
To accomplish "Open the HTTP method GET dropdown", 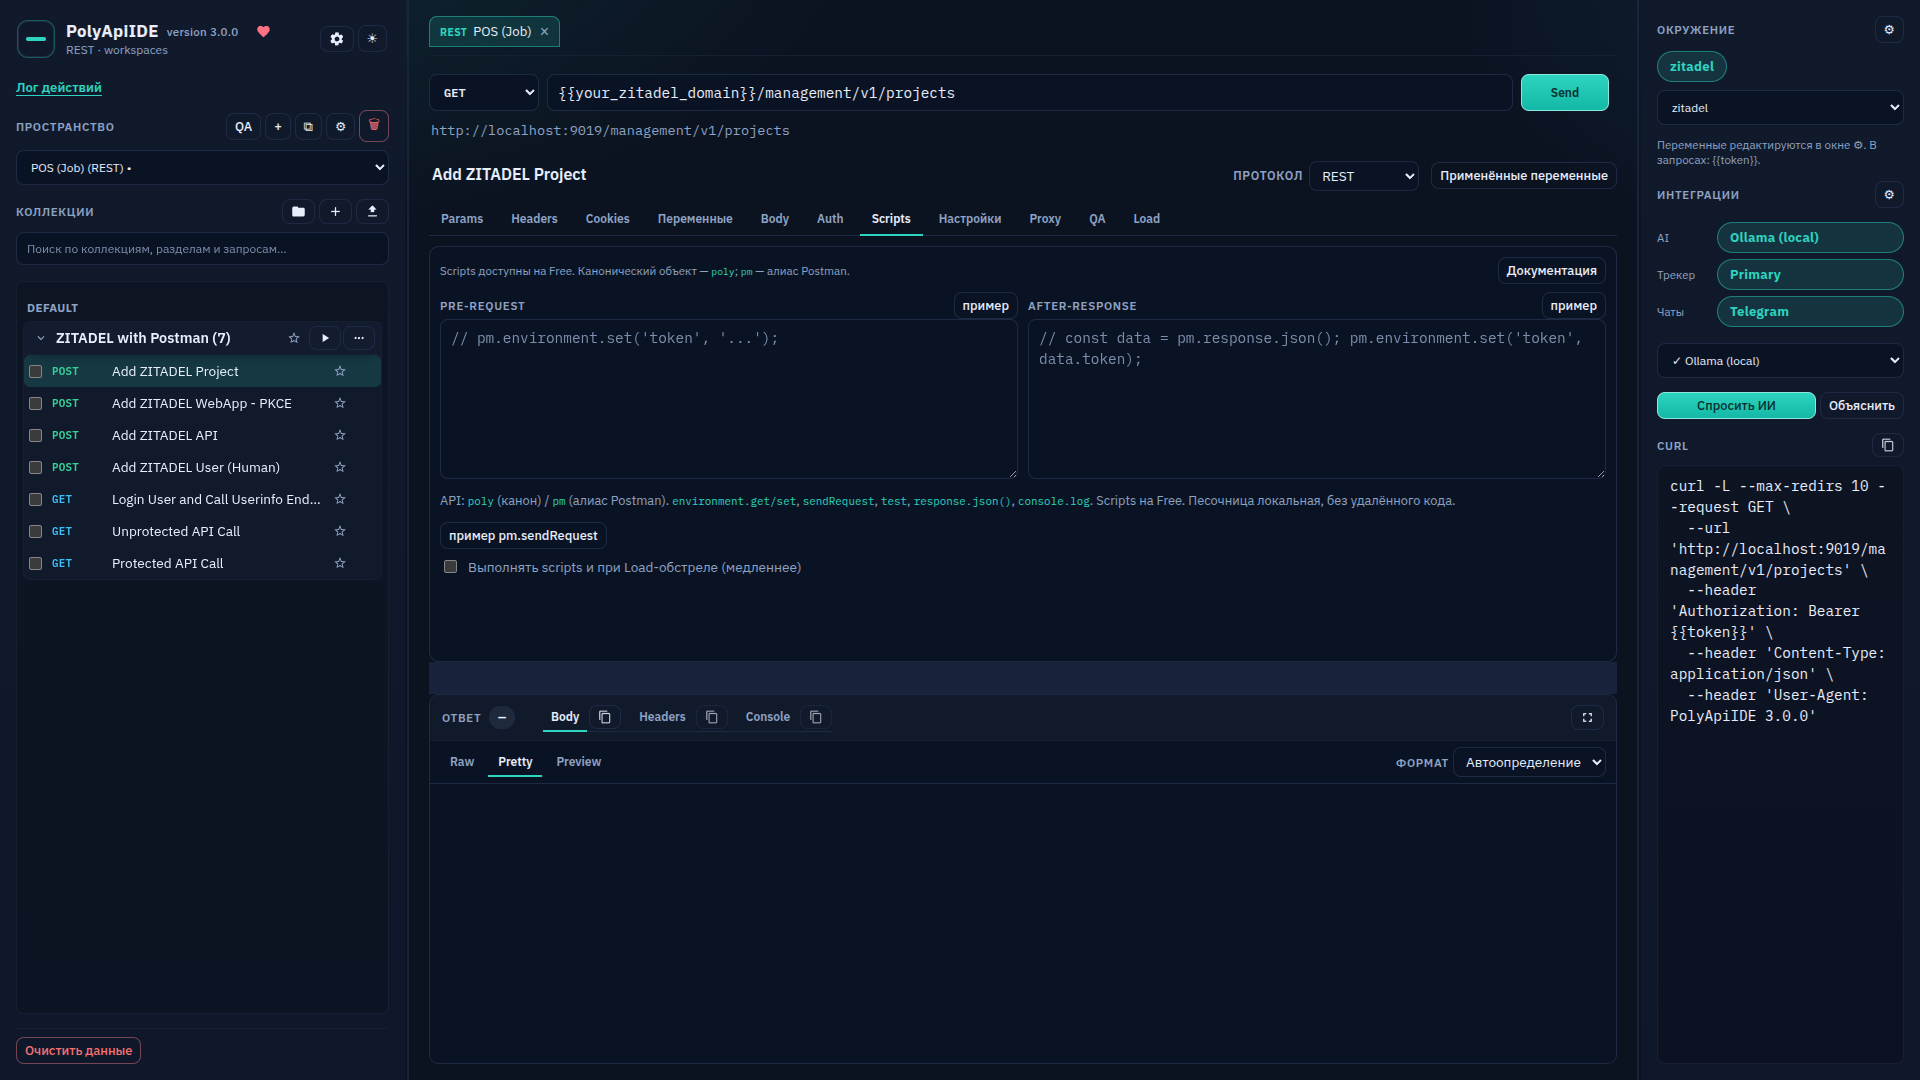I will (x=484, y=93).
